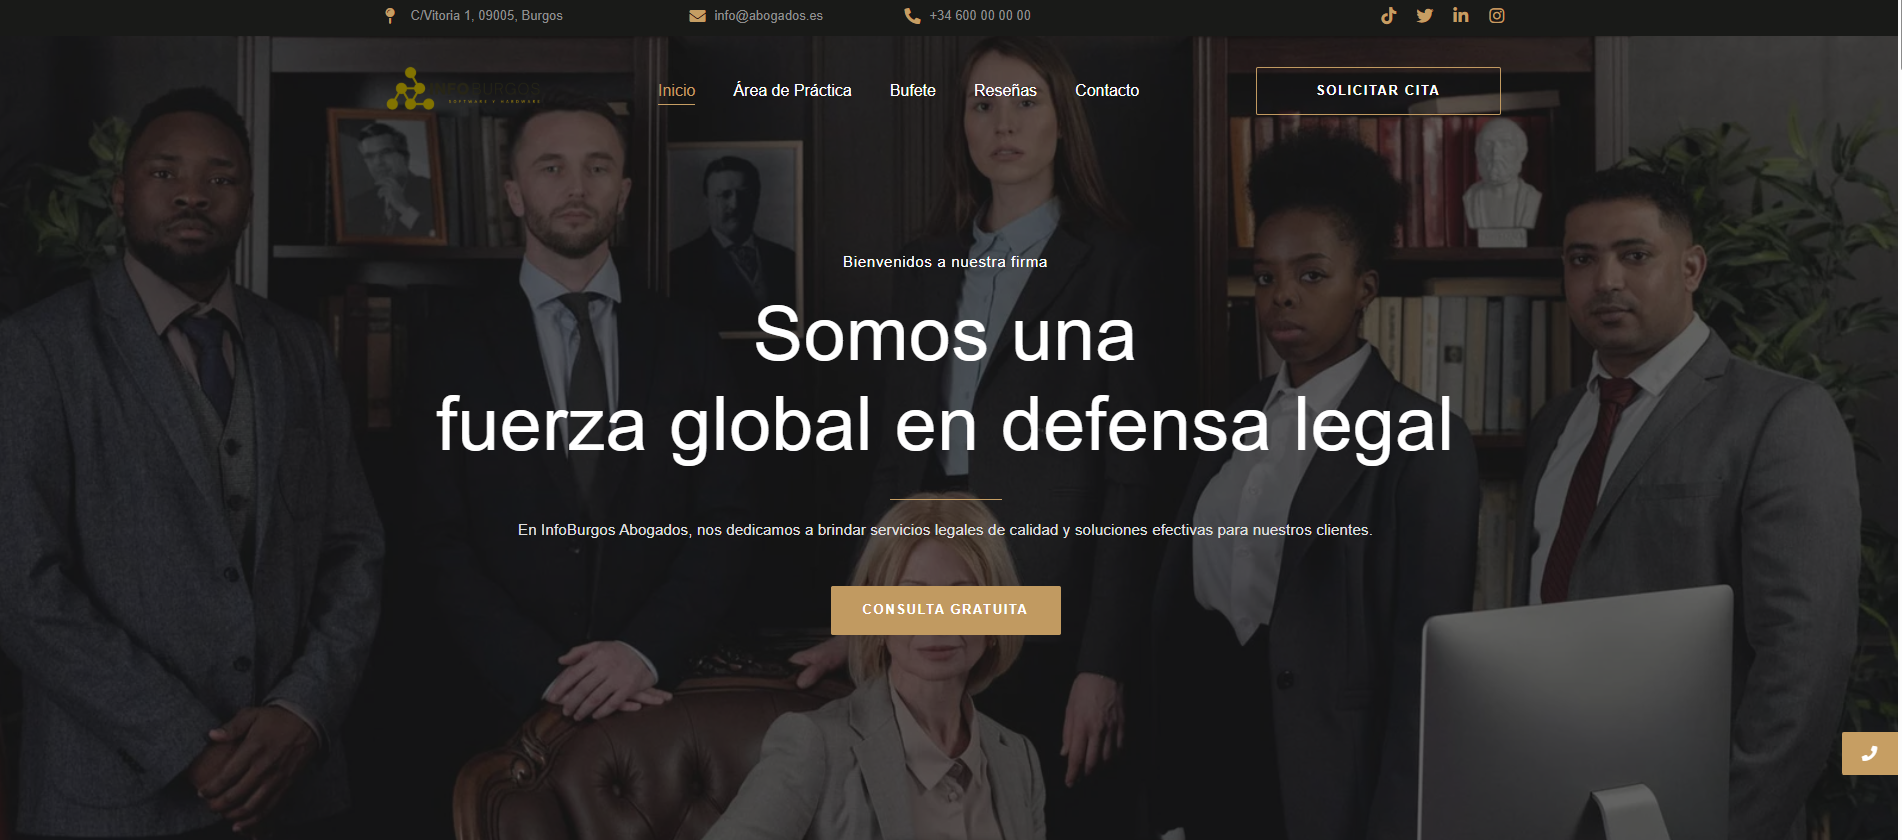
Task: Click the phone handset icon in top bar
Action: (912, 16)
